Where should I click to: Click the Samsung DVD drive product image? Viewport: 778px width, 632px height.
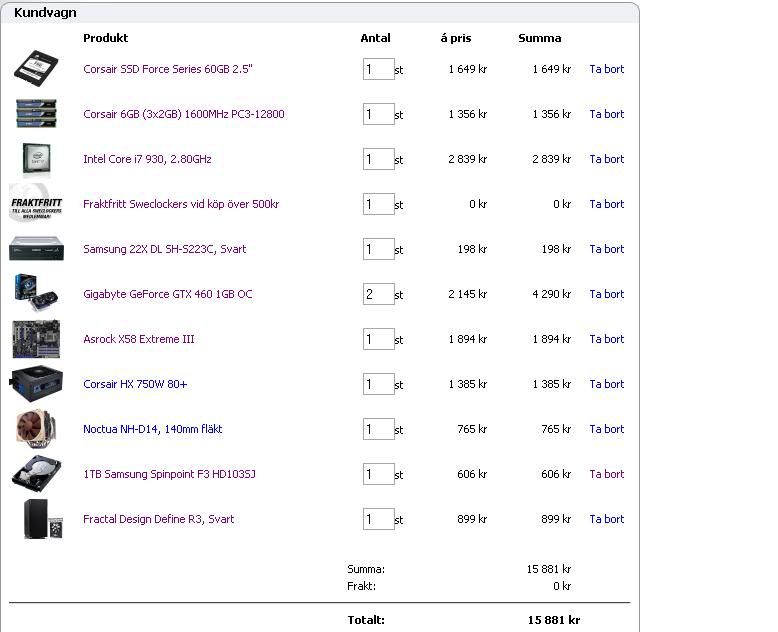[36, 249]
